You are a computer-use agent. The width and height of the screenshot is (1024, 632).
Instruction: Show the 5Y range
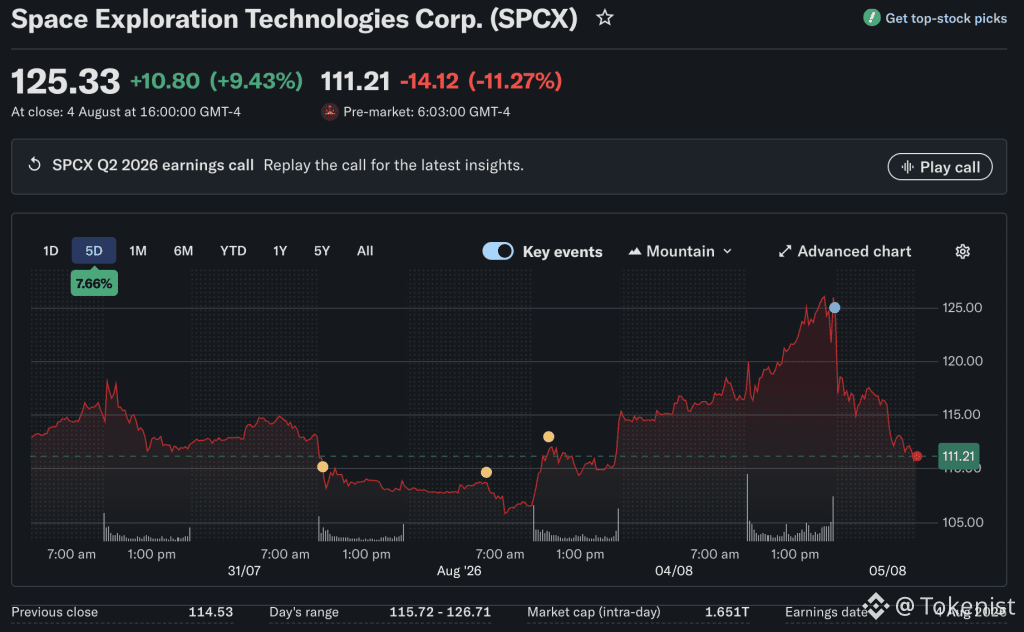(x=322, y=251)
